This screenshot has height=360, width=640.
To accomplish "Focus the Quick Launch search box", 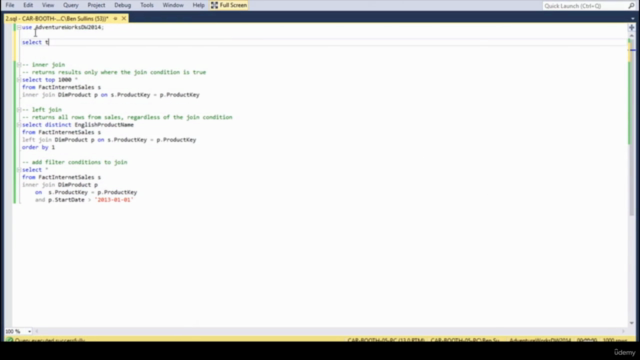I will pos(584,6).
